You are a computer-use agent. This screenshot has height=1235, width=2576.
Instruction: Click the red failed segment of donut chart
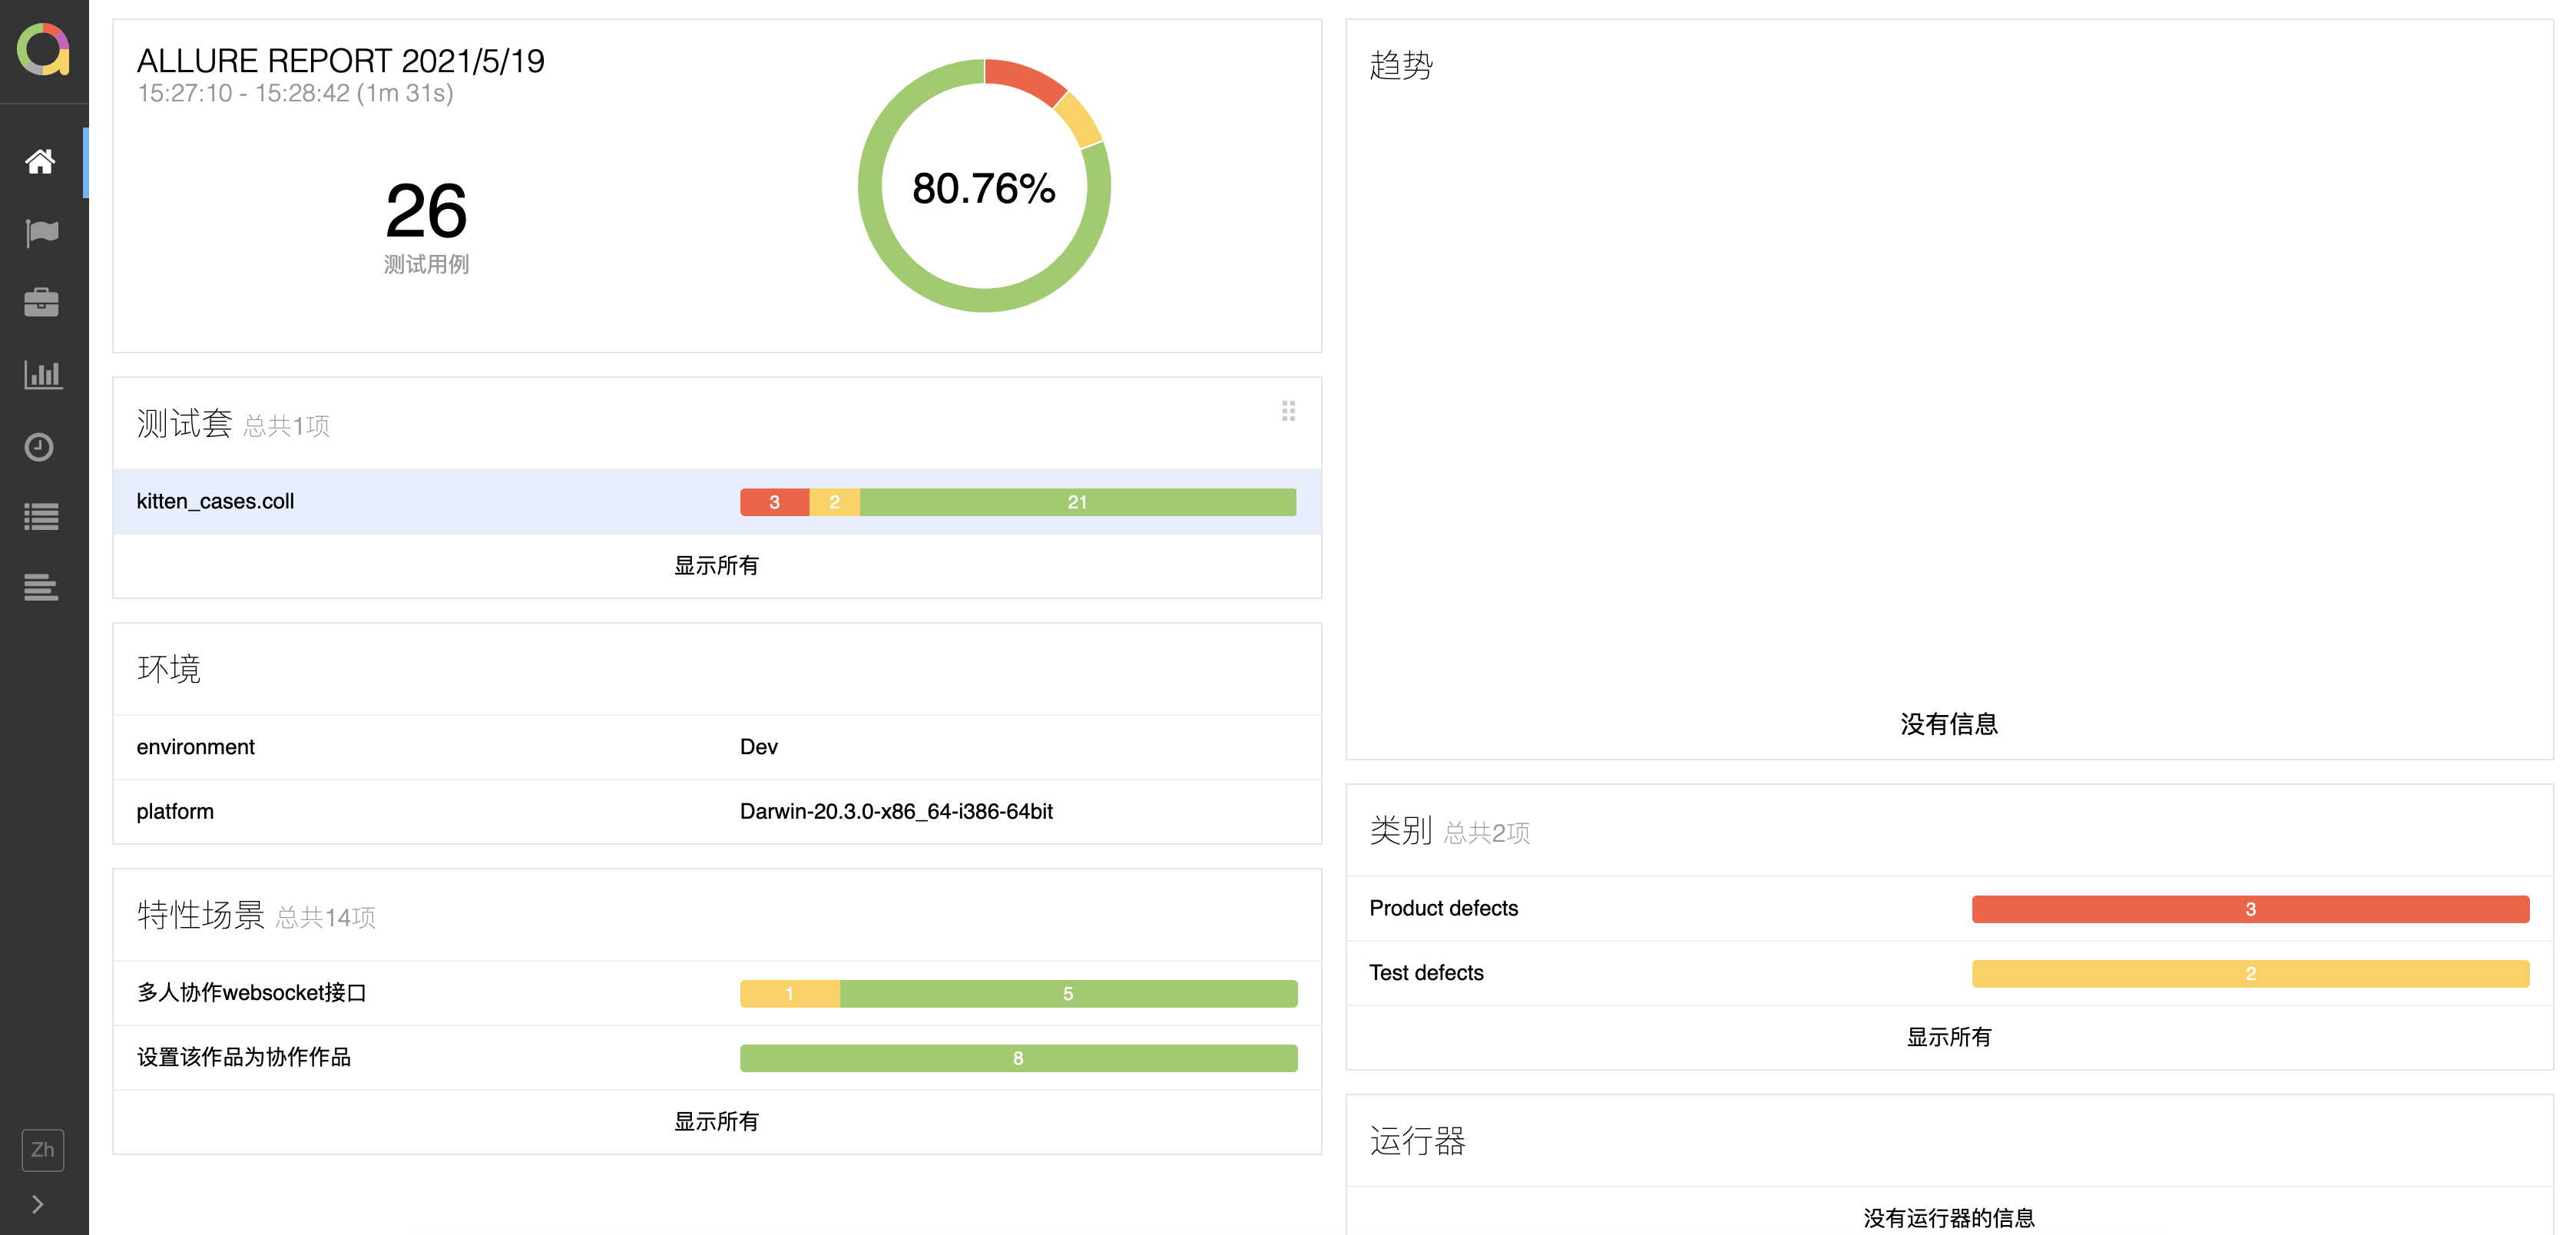tap(1024, 80)
